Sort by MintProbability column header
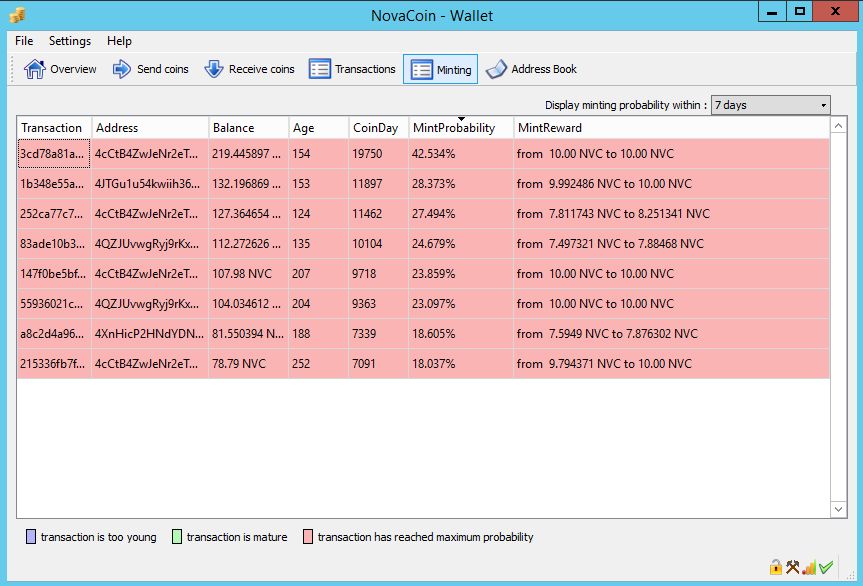 [x=461, y=128]
